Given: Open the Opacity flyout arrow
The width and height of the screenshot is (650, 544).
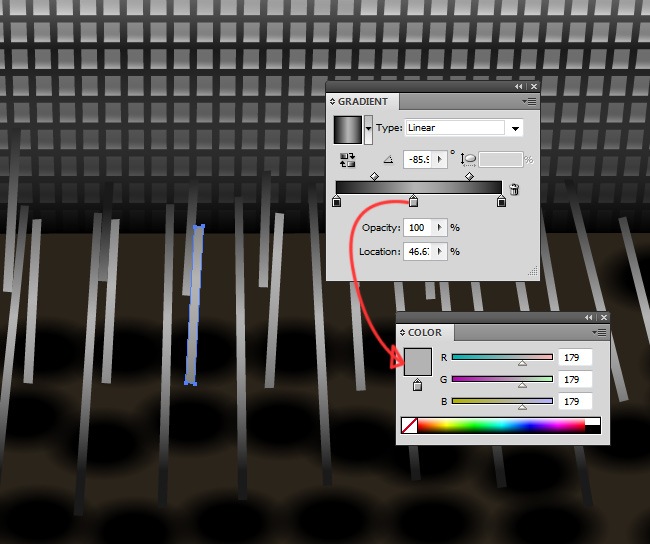Looking at the screenshot, I should pos(439,228).
